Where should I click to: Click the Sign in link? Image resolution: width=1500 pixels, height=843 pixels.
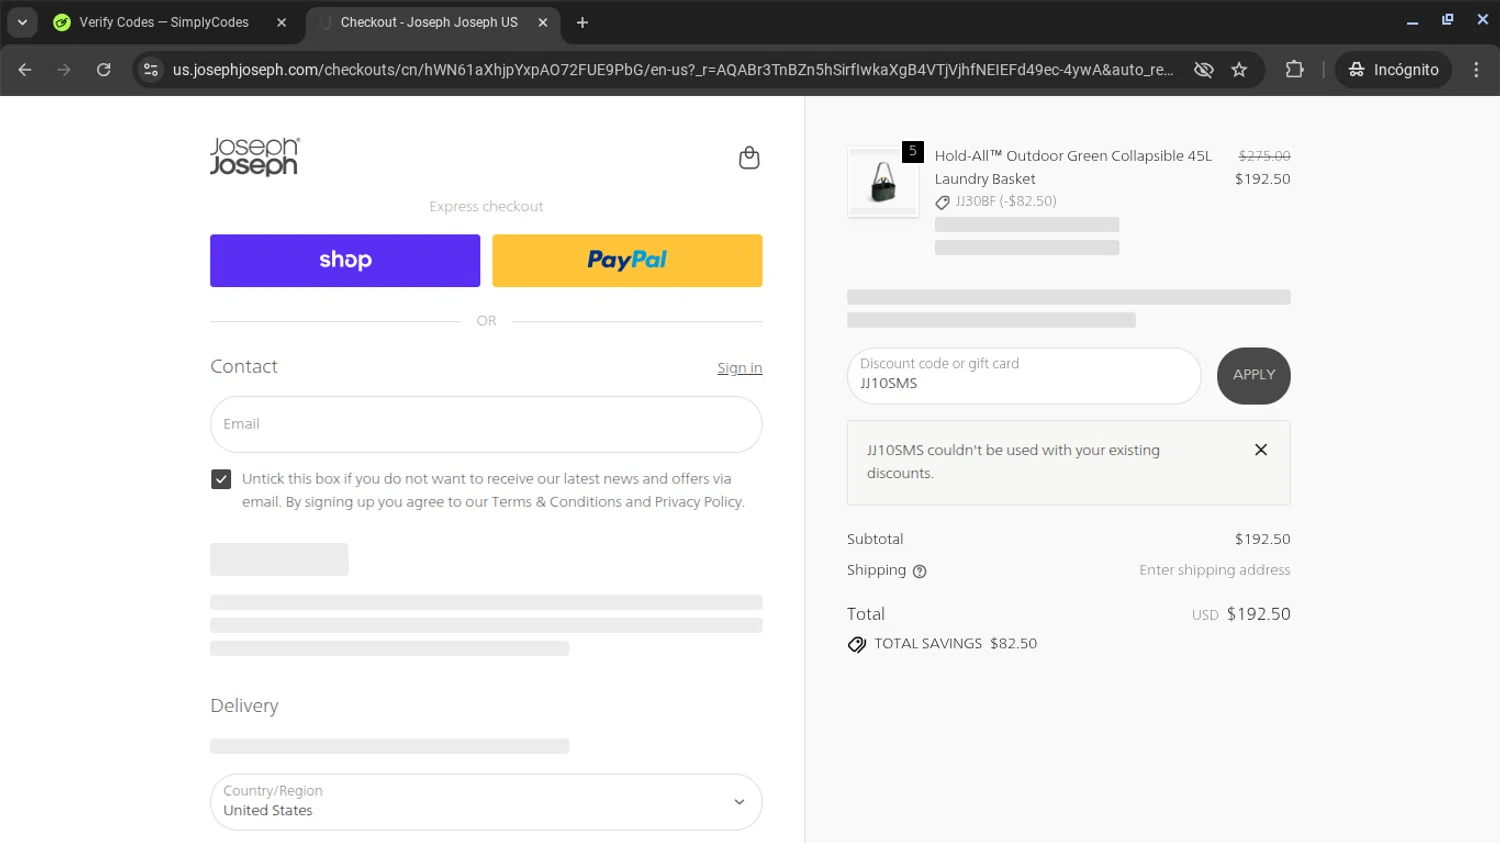pos(739,368)
